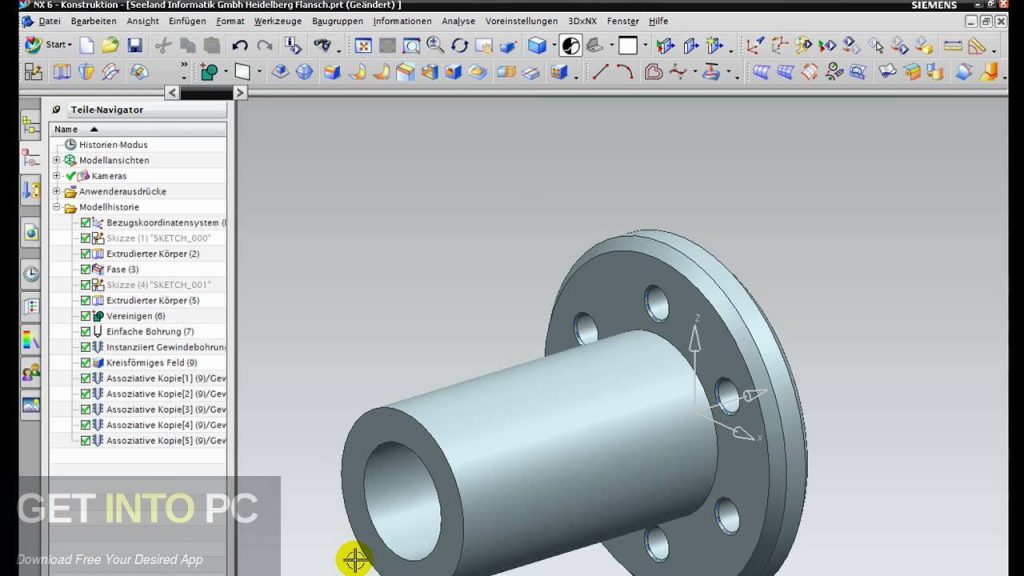Viewport: 1024px width, 576px height.
Task: Open the Werkzeuge menu
Action: pos(278,21)
